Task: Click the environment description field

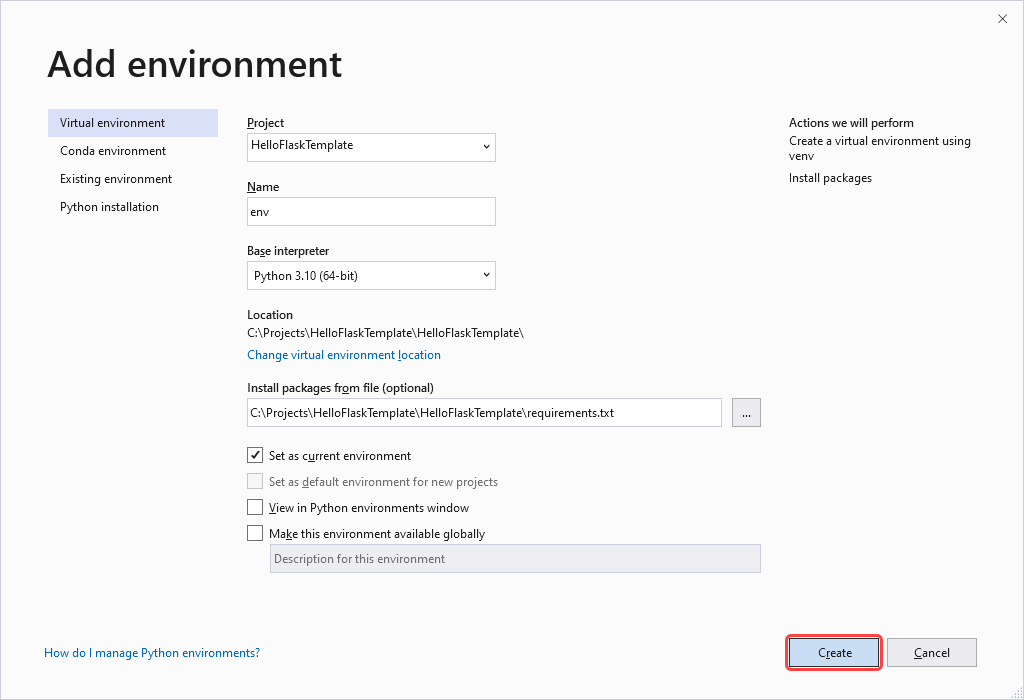Action: click(x=515, y=558)
